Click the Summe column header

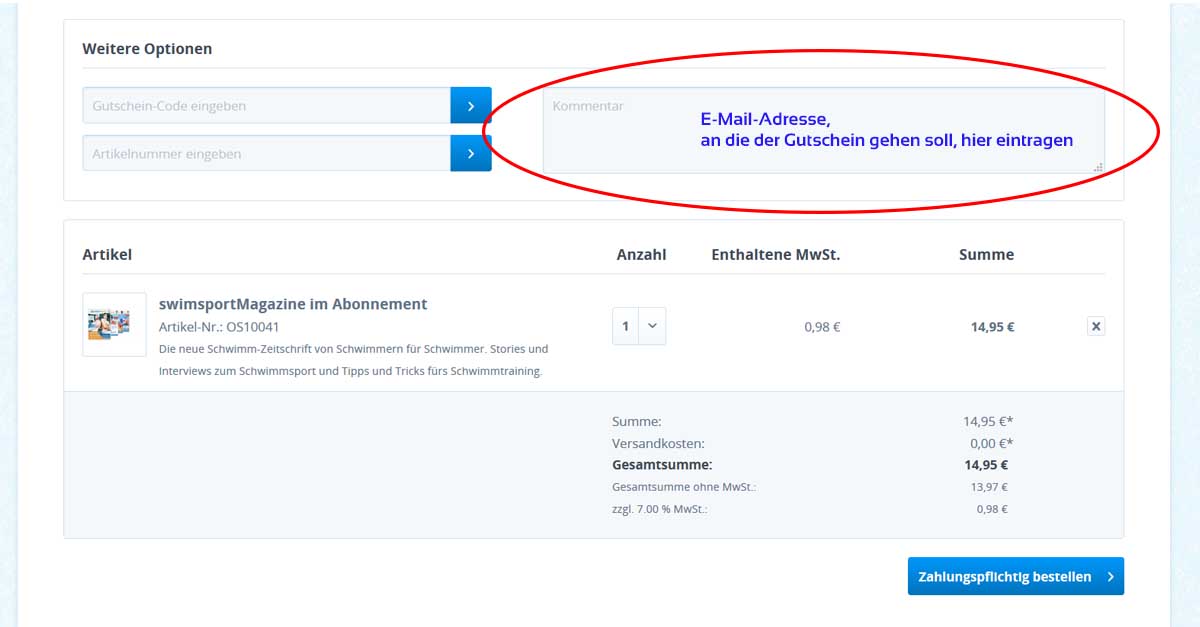point(986,255)
